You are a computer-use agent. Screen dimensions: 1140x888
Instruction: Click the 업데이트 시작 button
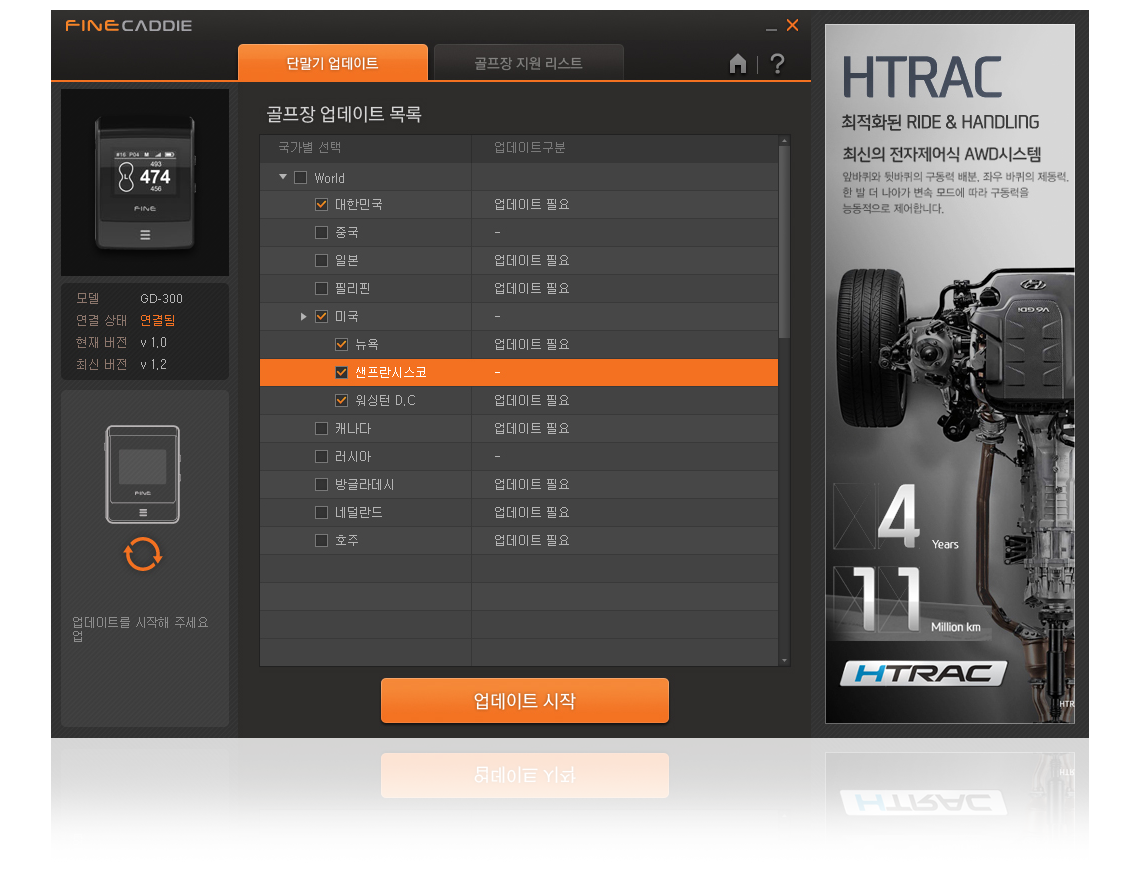(x=525, y=700)
